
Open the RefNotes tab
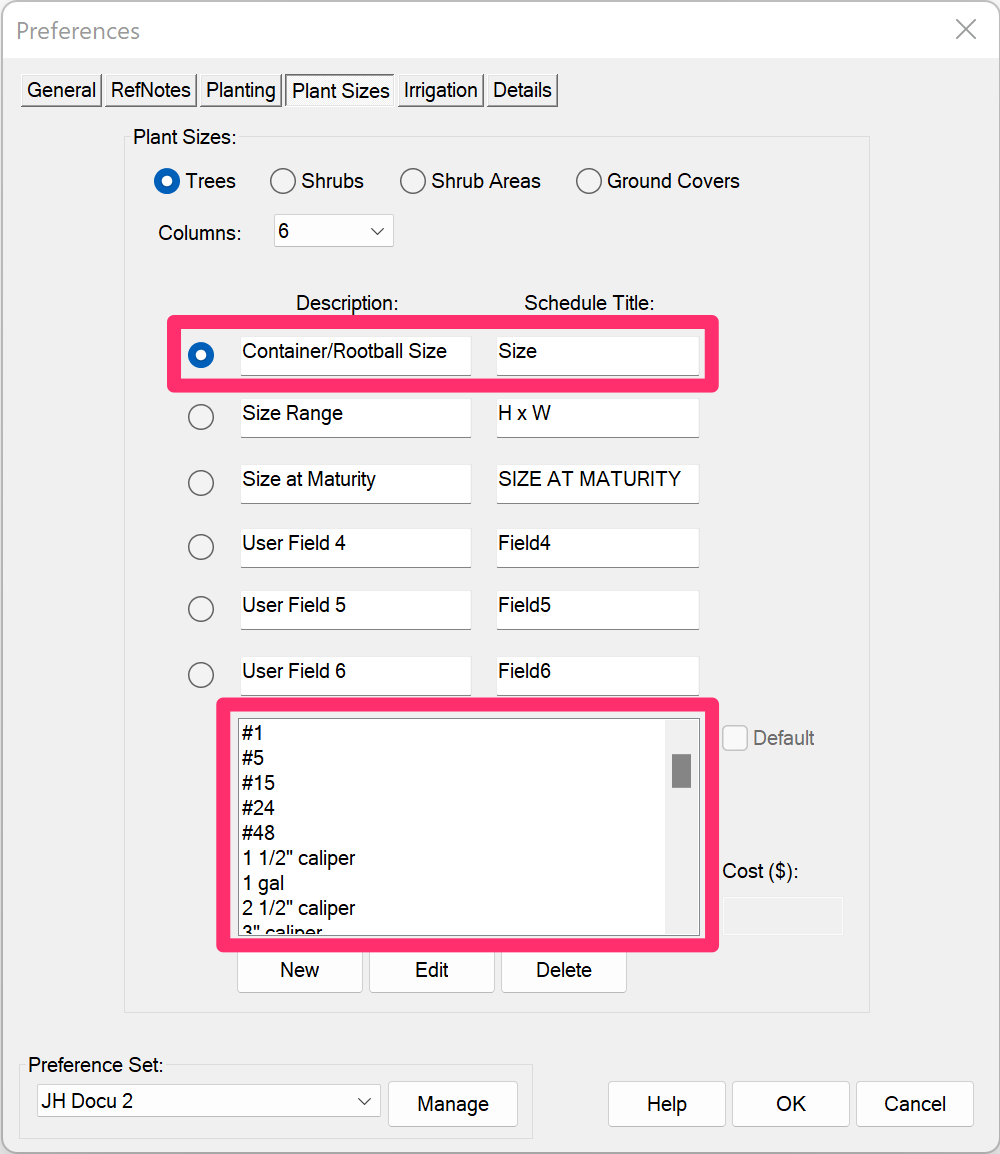[x=151, y=91]
